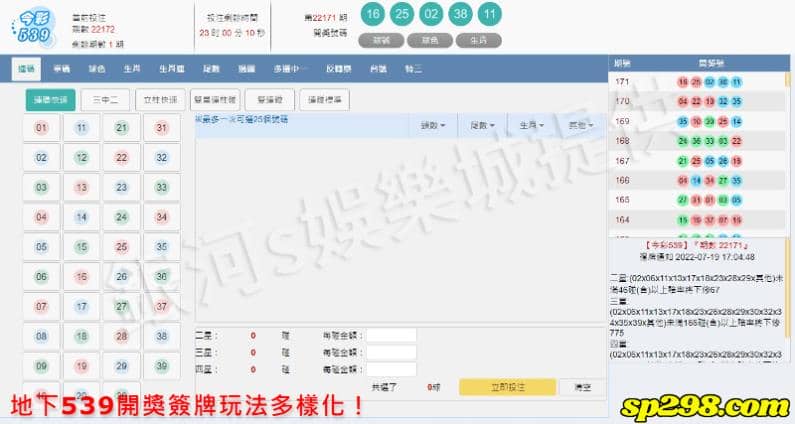
Task: Switch to 尾數 tab in blue navigation bar
Action: click(211, 69)
